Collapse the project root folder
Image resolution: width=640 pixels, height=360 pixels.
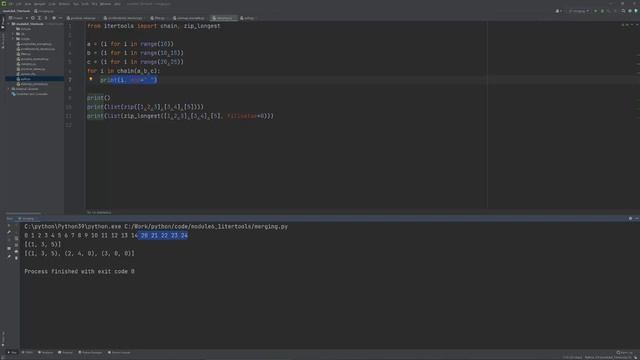click(x=8, y=24)
